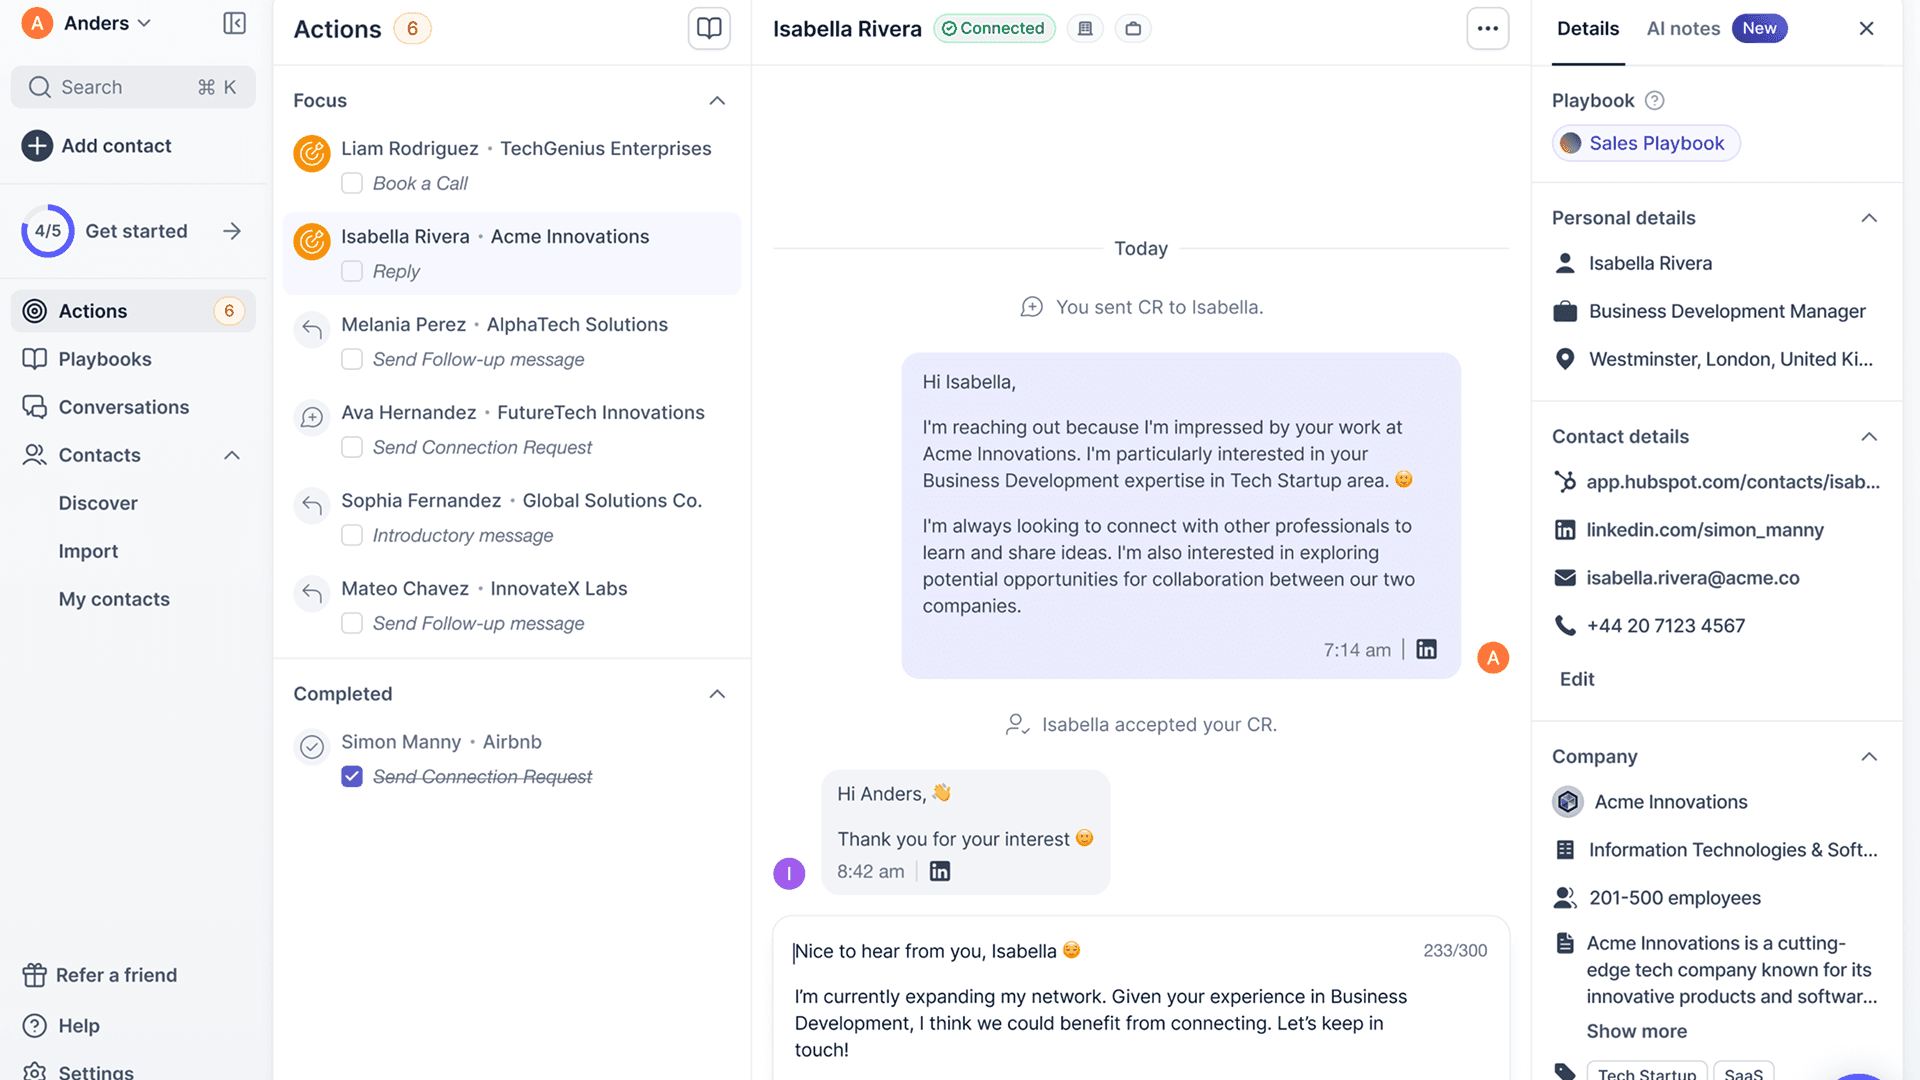Open the HubSpot contact link
Image resolution: width=1920 pixels, height=1080 pixels.
(1732, 482)
